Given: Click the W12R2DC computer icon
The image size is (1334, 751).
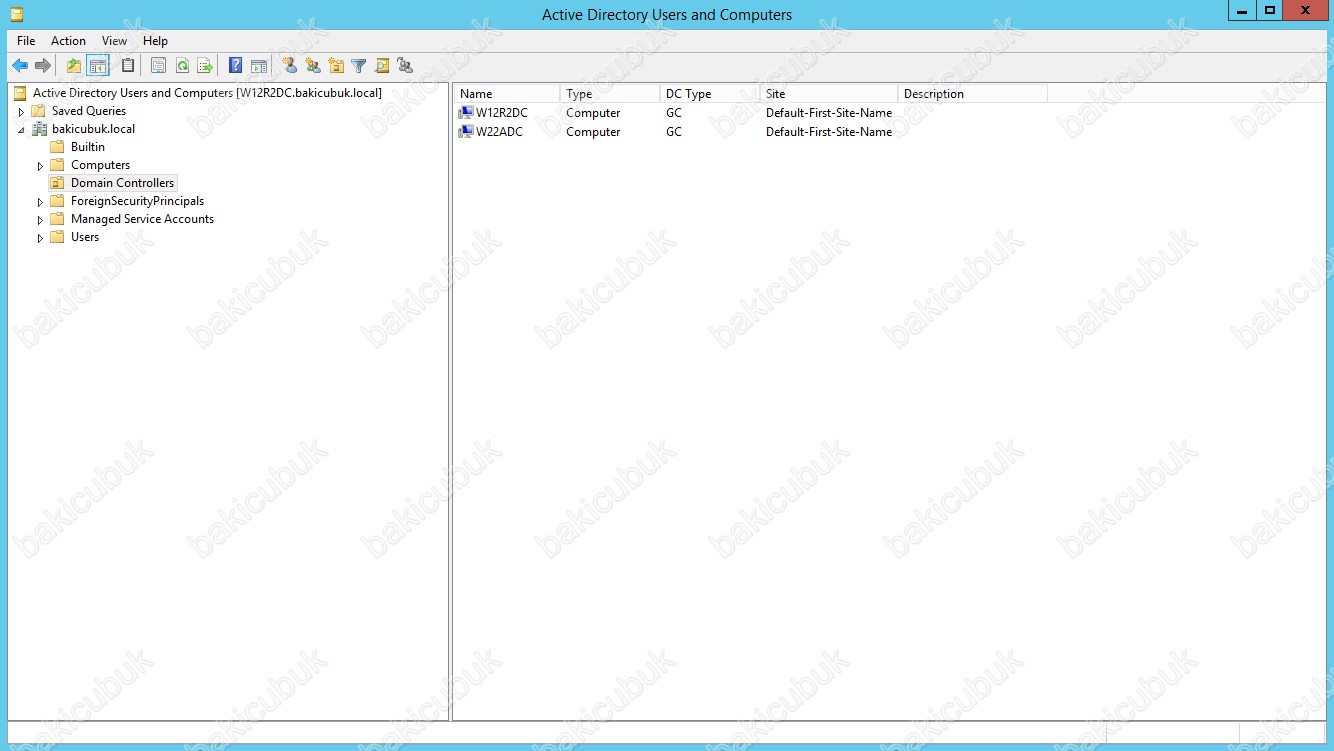Looking at the screenshot, I should [x=466, y=113].
